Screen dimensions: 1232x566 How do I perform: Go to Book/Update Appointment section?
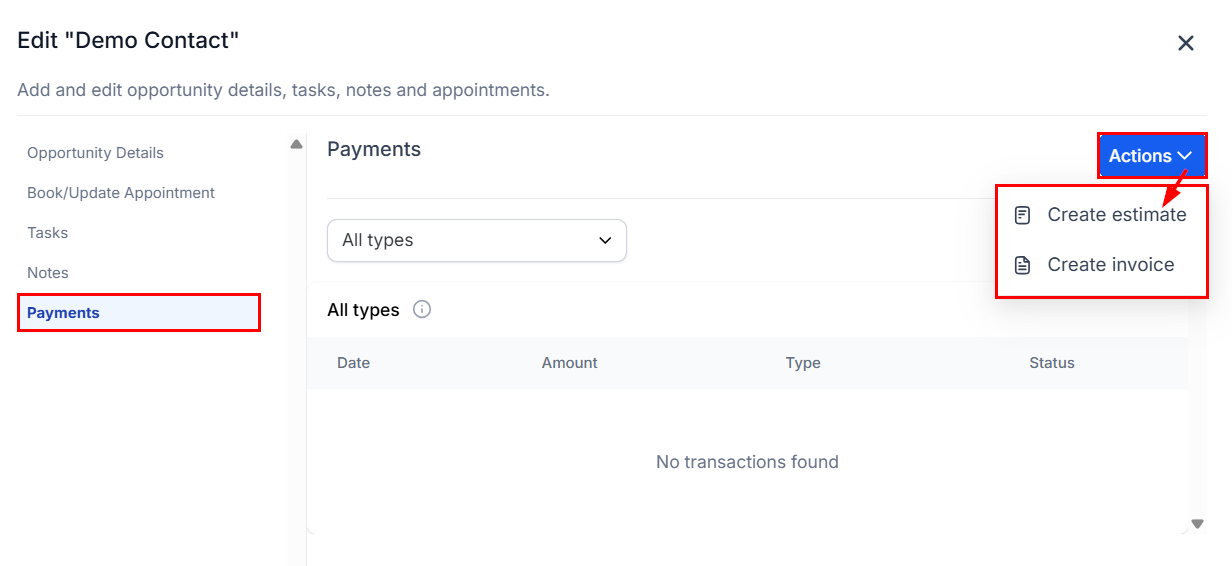pos(121,193)
